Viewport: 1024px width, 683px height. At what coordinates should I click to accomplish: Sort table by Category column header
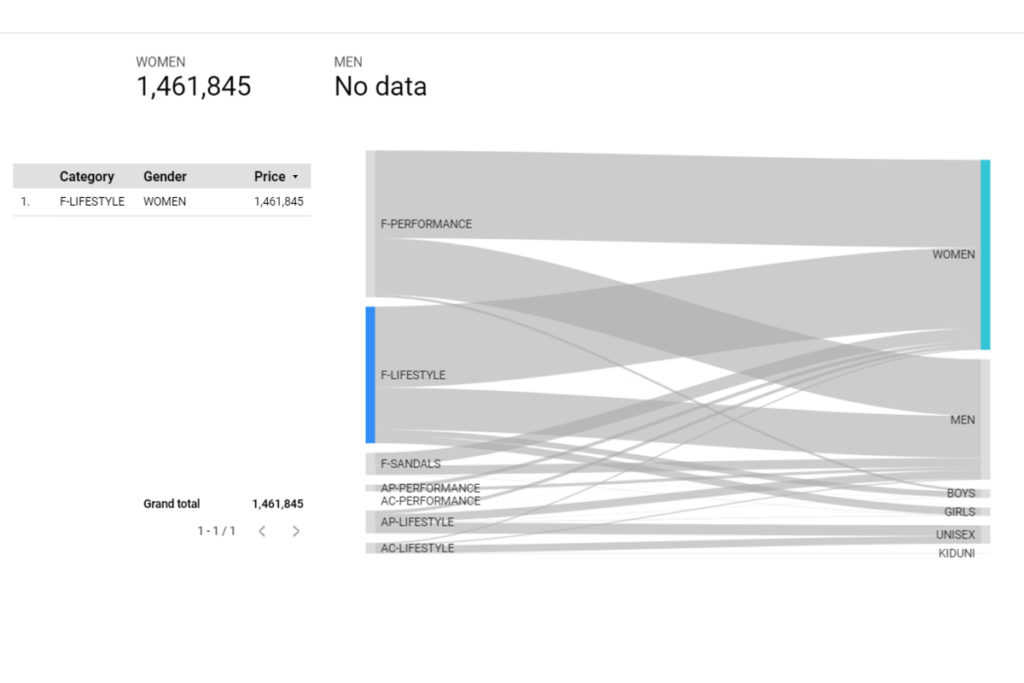pyautogui.click(x=86, y=176)
